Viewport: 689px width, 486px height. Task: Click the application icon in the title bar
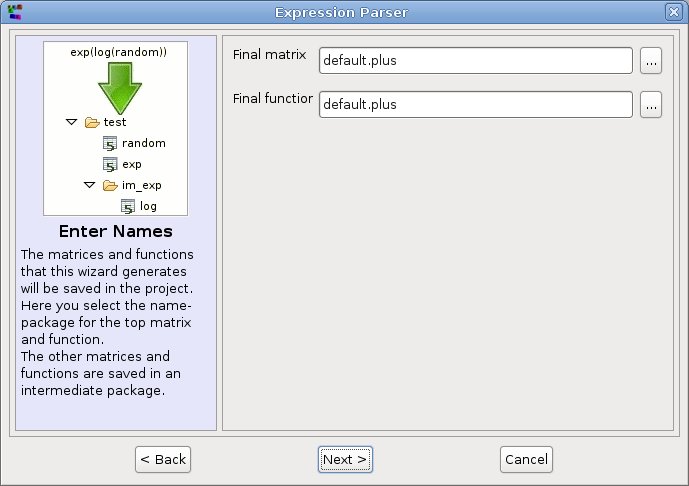14,11
